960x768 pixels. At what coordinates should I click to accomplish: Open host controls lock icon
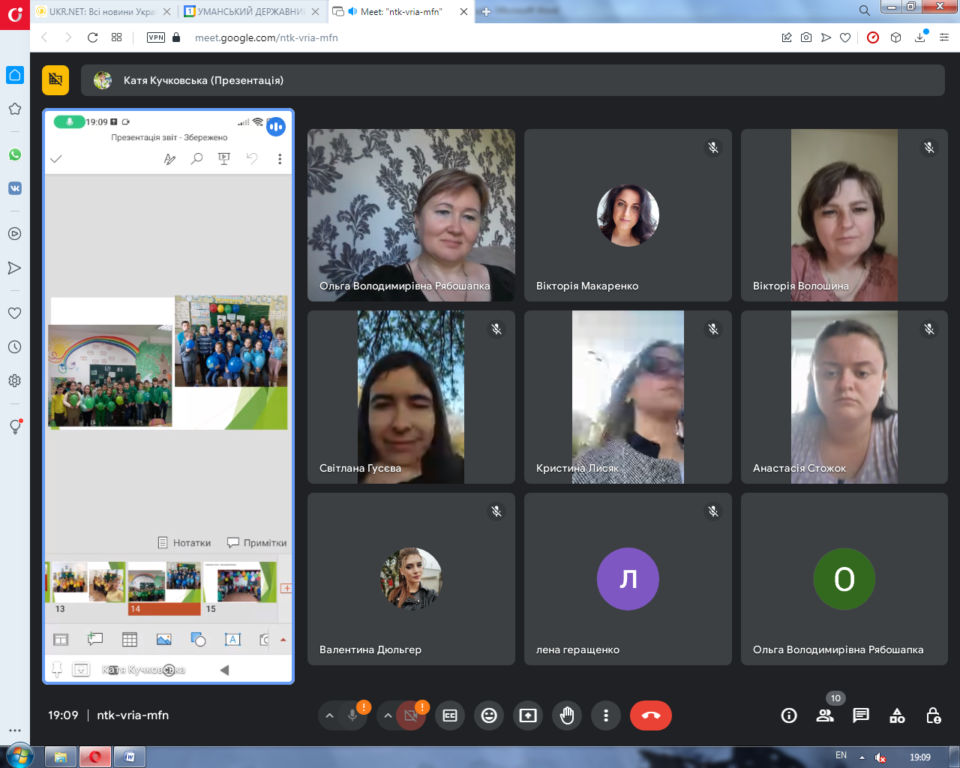point(933,715)
